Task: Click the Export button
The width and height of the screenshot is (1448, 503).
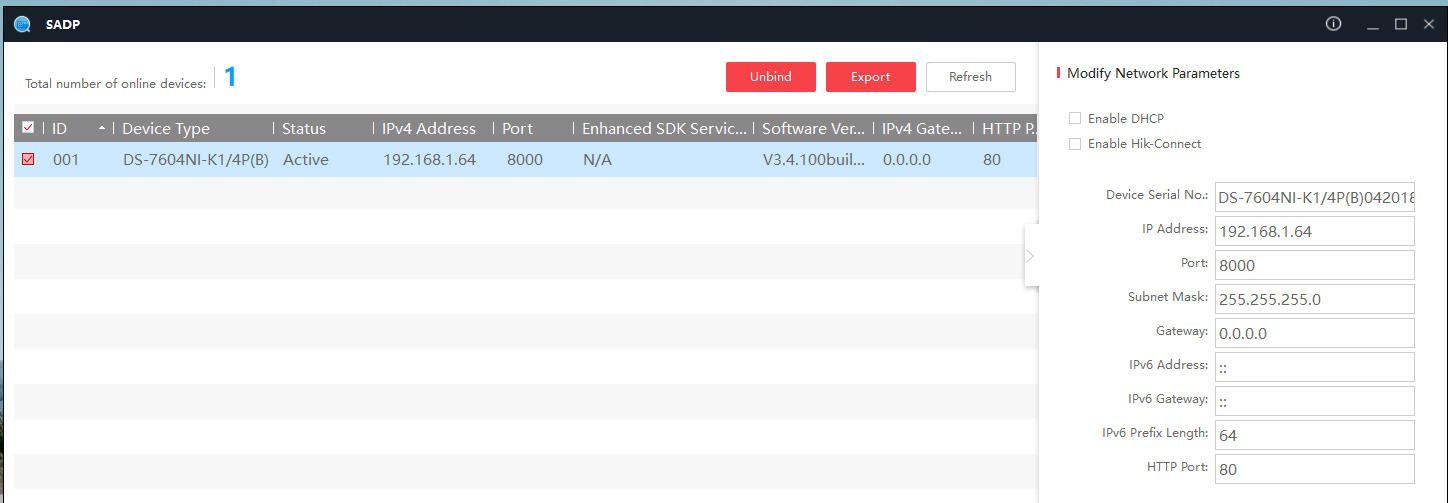Action: [x=870, y=77]
